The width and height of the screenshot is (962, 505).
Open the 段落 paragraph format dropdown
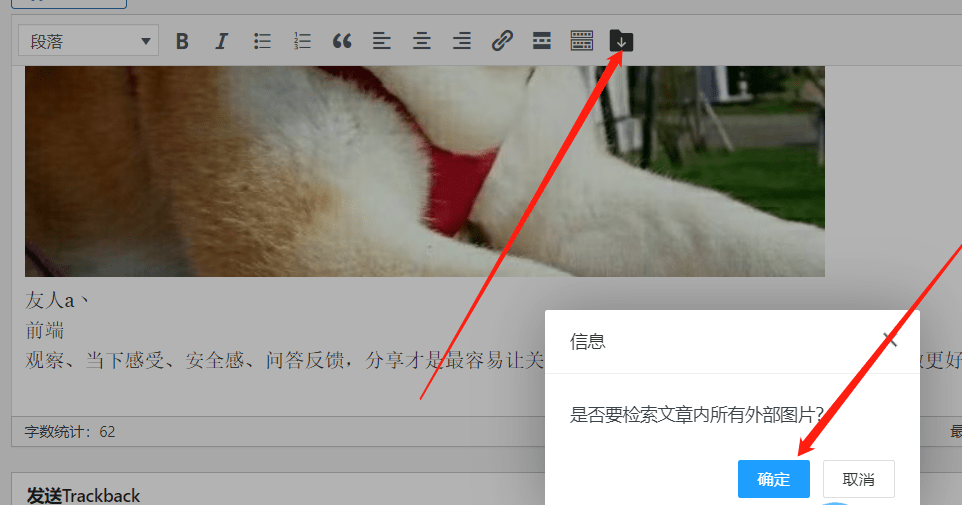coord(88,41)
